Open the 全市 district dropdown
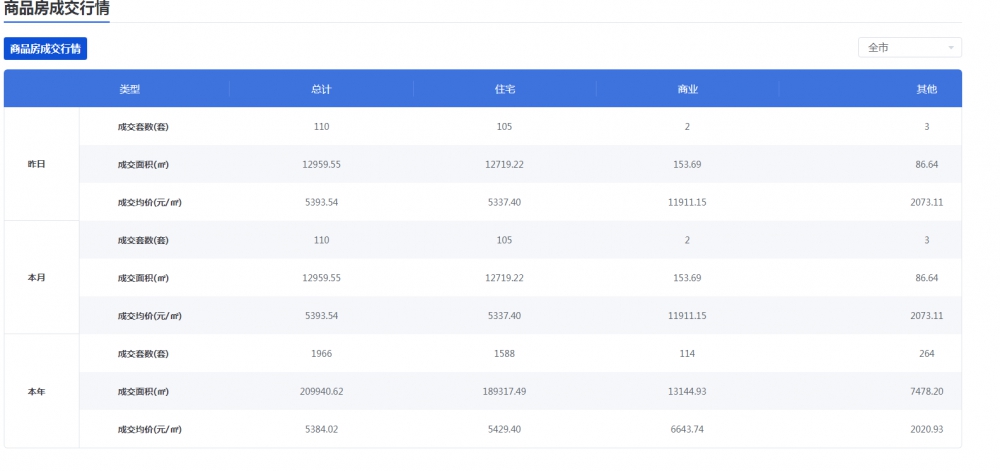1000x471 pixels. [x=909, y=48]
